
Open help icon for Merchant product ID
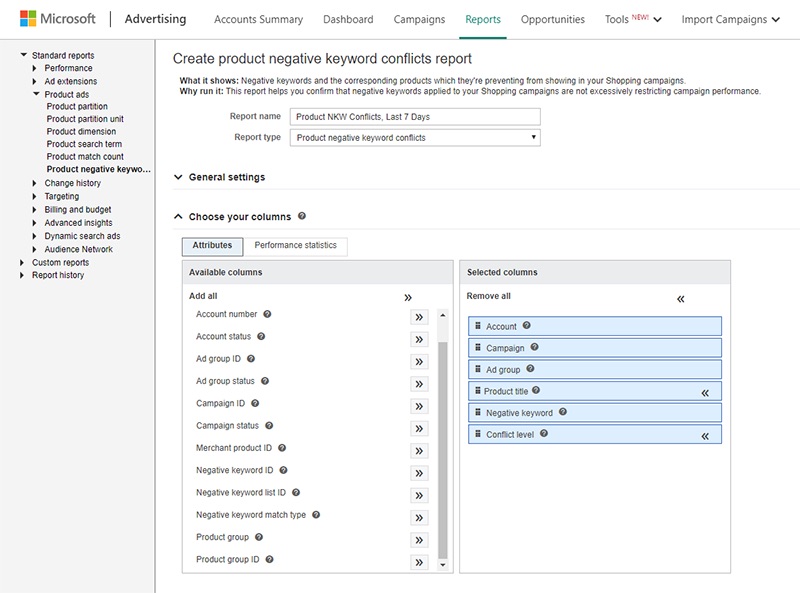(x=282, y=448)
